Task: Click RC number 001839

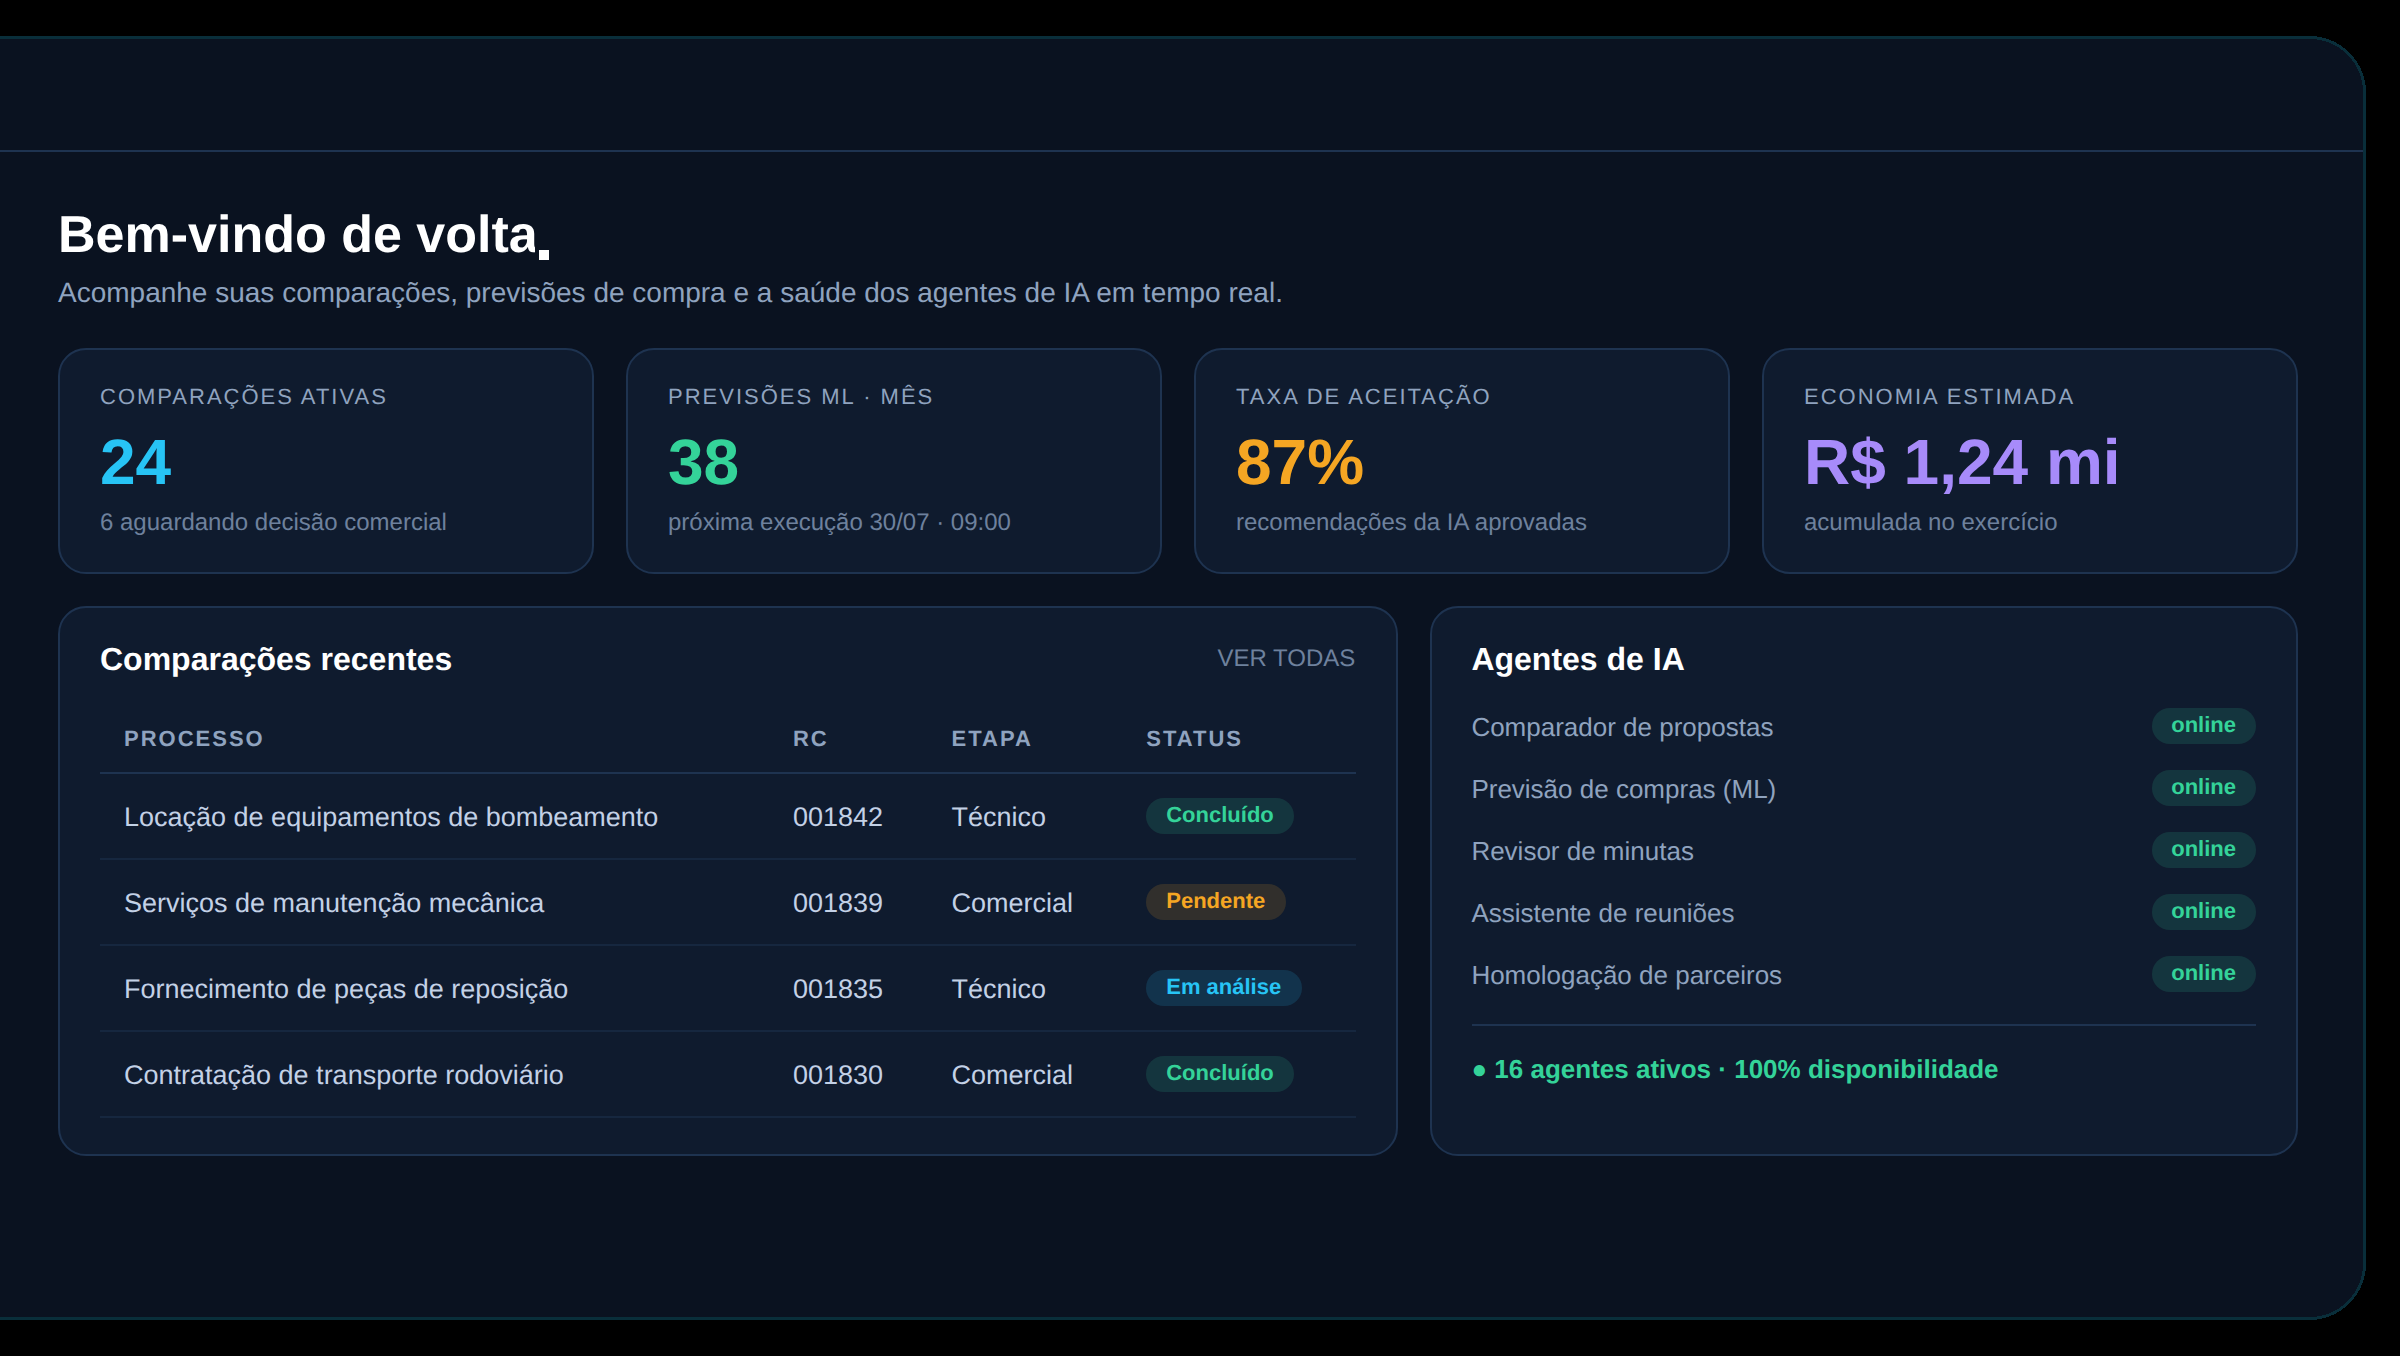Action: click(x=838, y=903)
